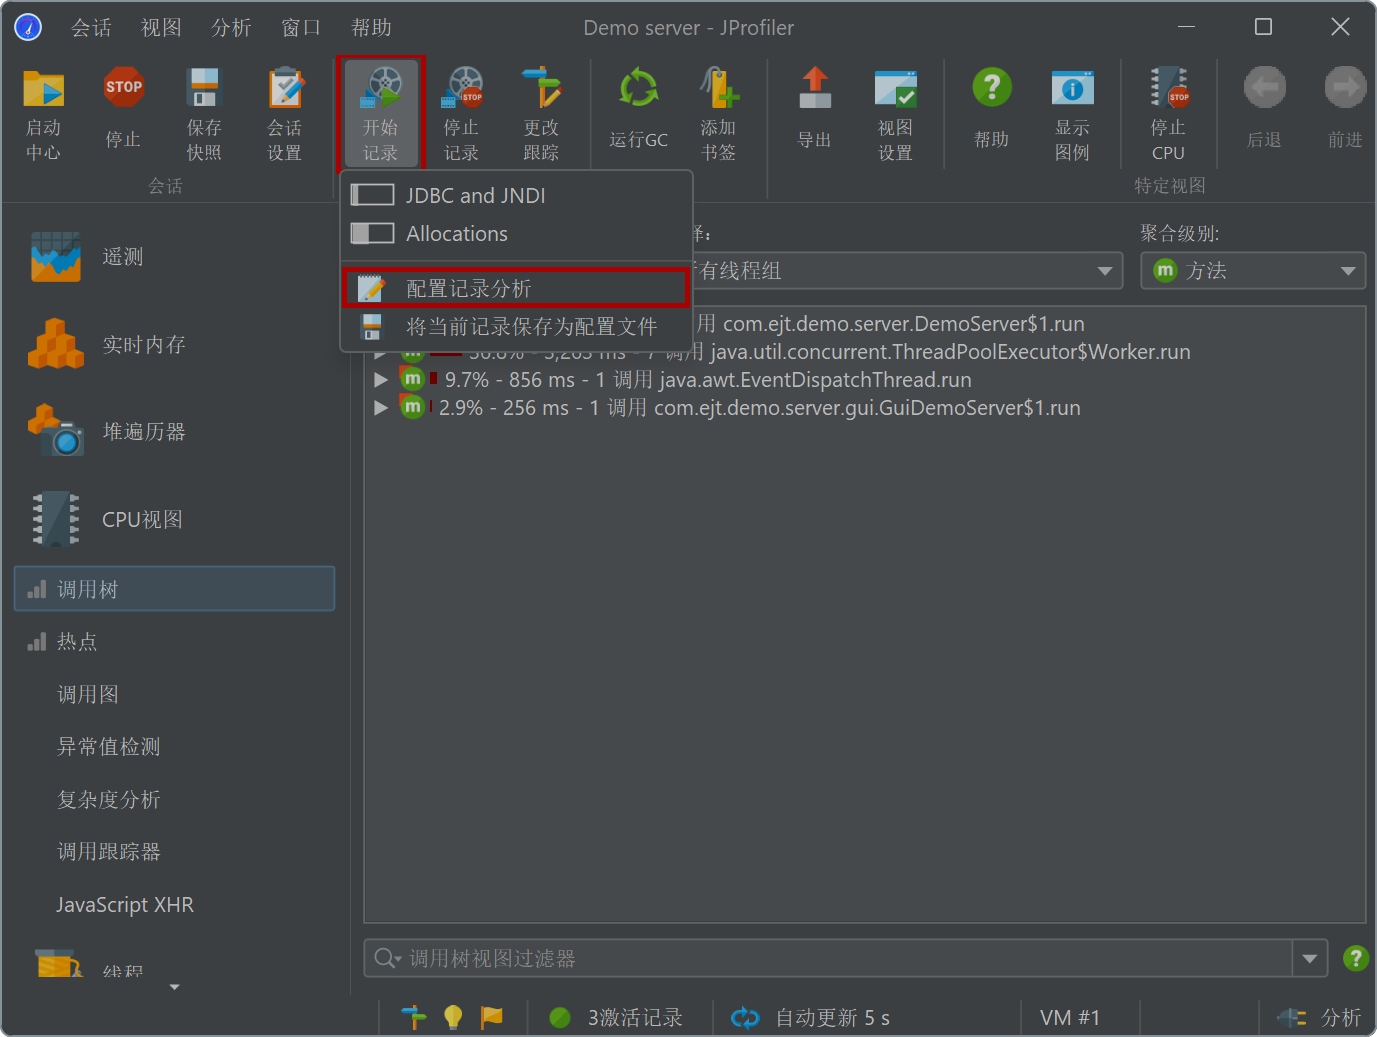Open the Profiling (分析) menu
This screenshot has height=1037, width=1377.
(231, 28)
